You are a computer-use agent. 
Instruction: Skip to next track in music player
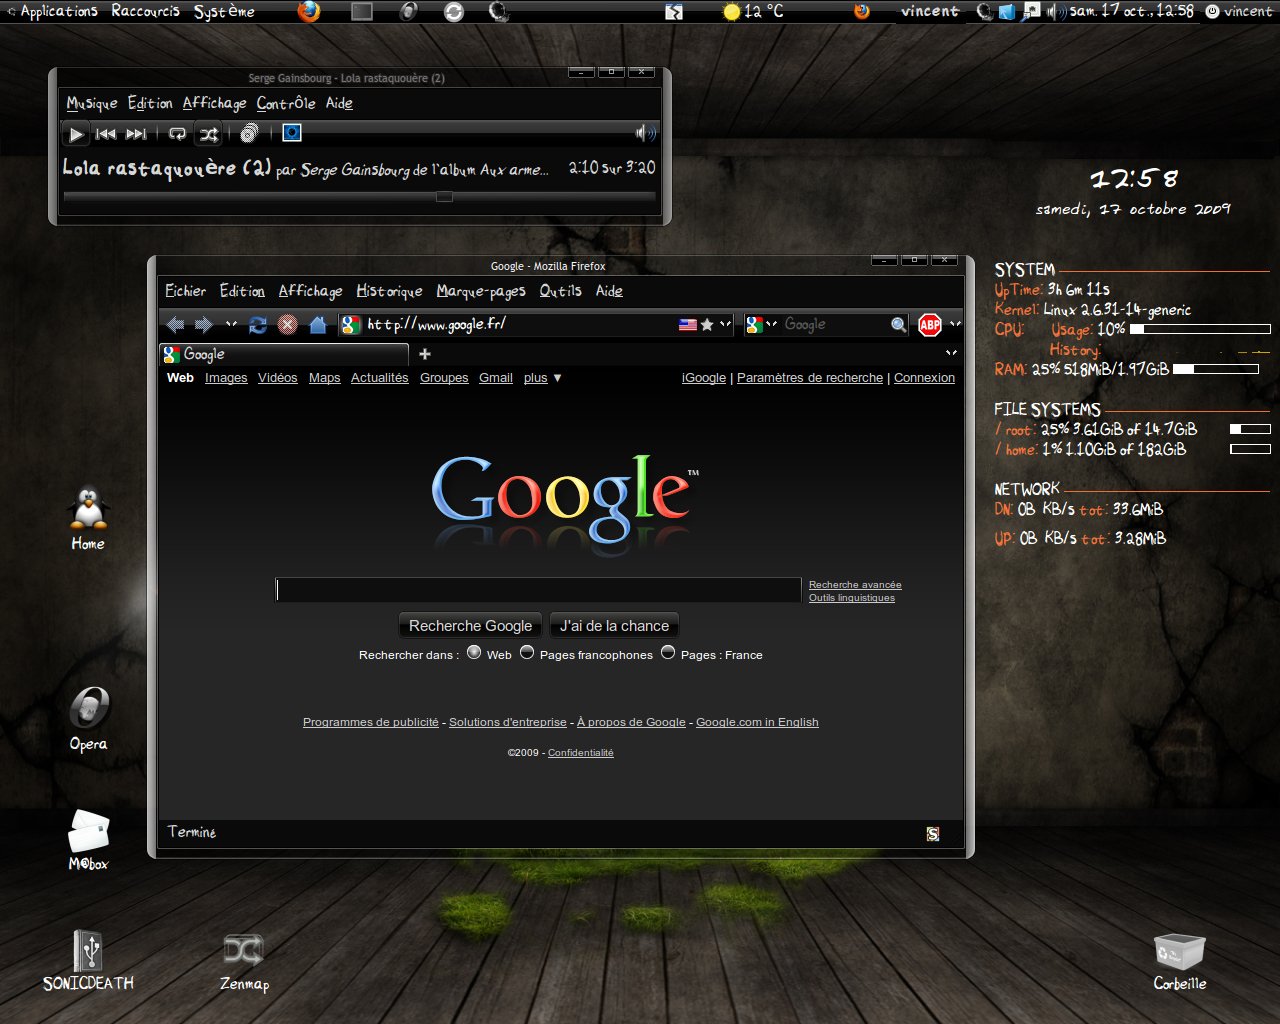(x=137, y=134)
